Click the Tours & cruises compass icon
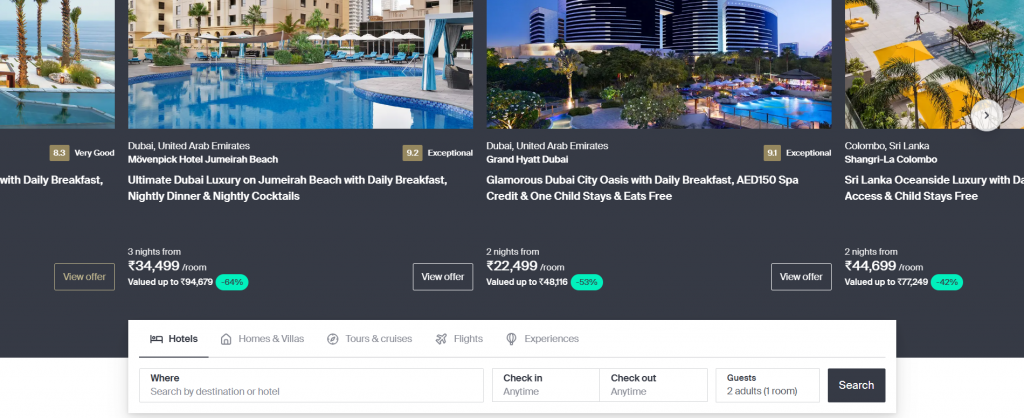Image resolution: width=1024 pixels, height=418 pixels. coord(332,339)
